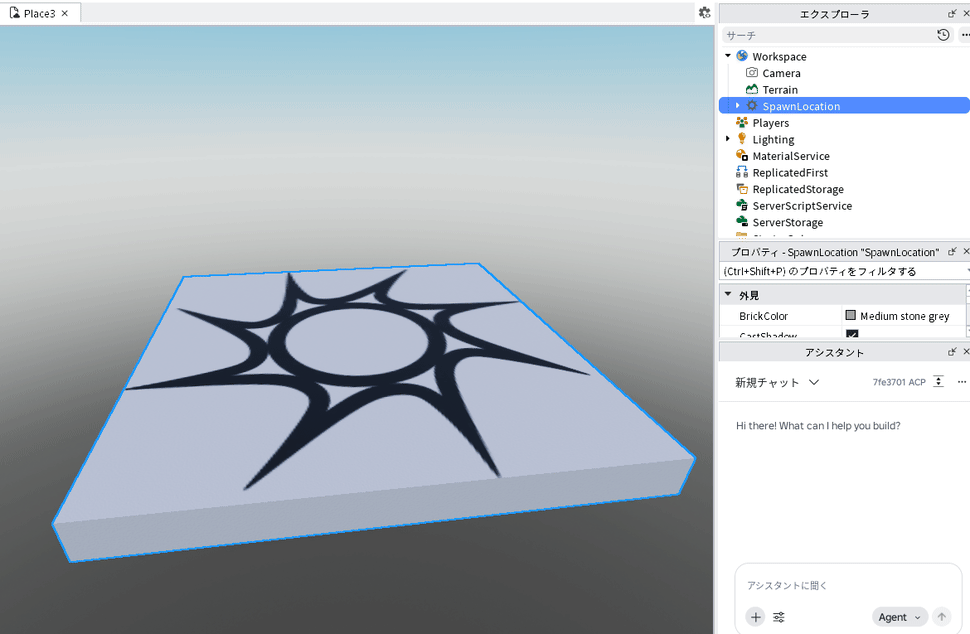970x634 pixels.
Task: Collapse the Workspace tree node
Action: pos(728,56)
